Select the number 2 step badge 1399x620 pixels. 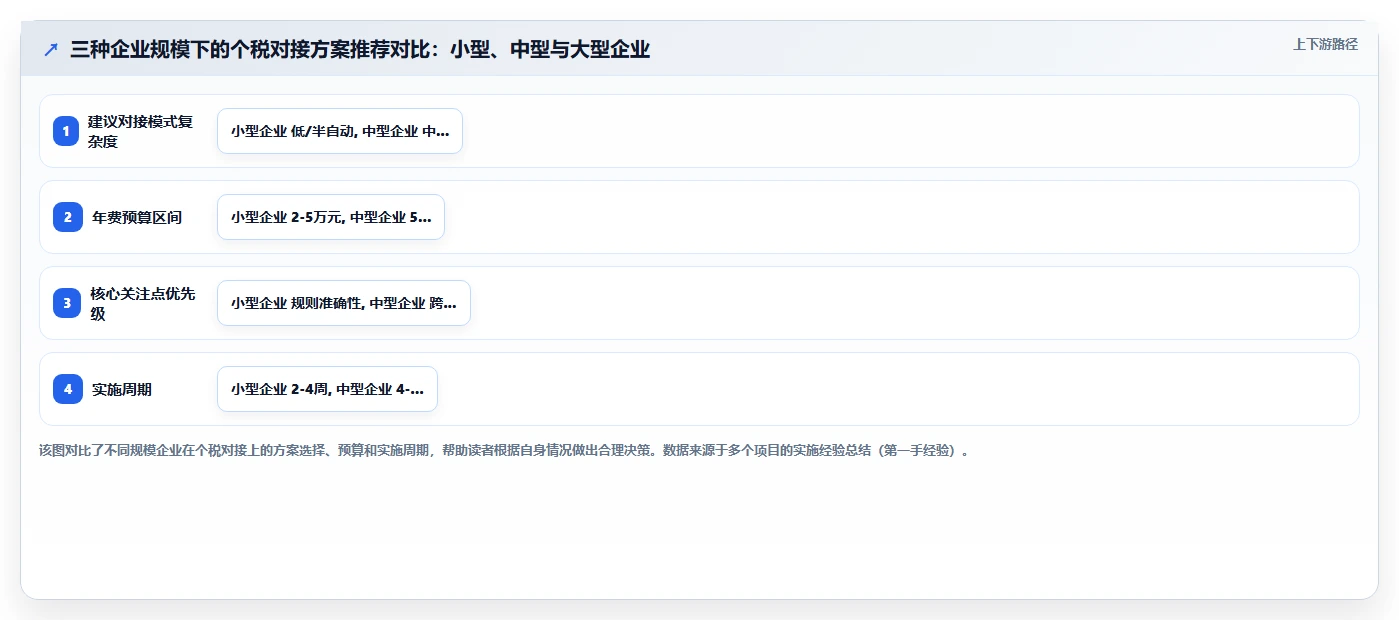pos(68,217)
